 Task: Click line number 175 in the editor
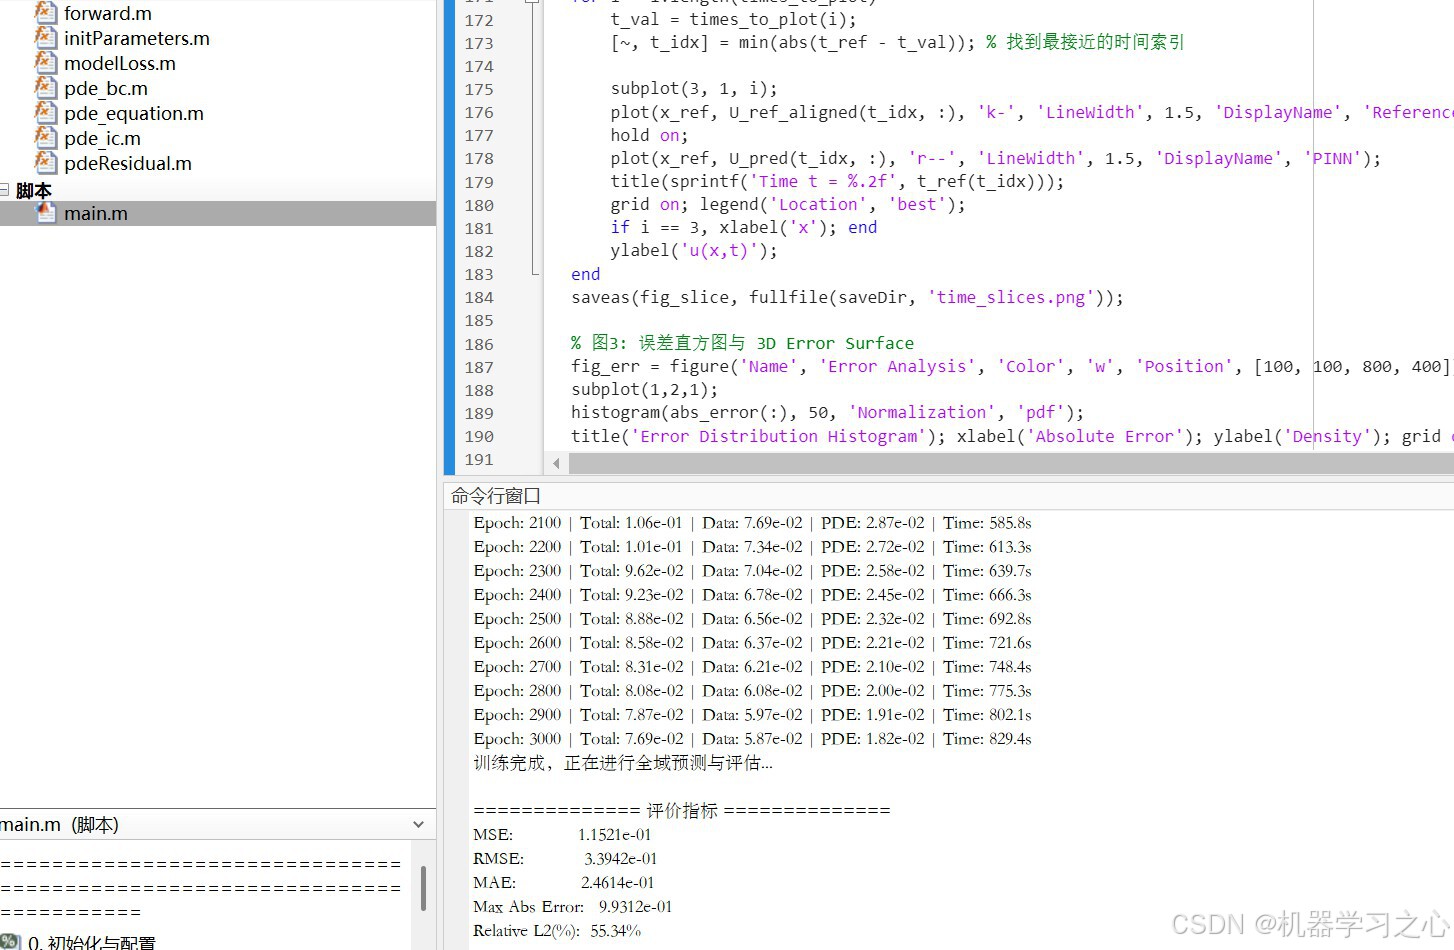tap(479, 89)
